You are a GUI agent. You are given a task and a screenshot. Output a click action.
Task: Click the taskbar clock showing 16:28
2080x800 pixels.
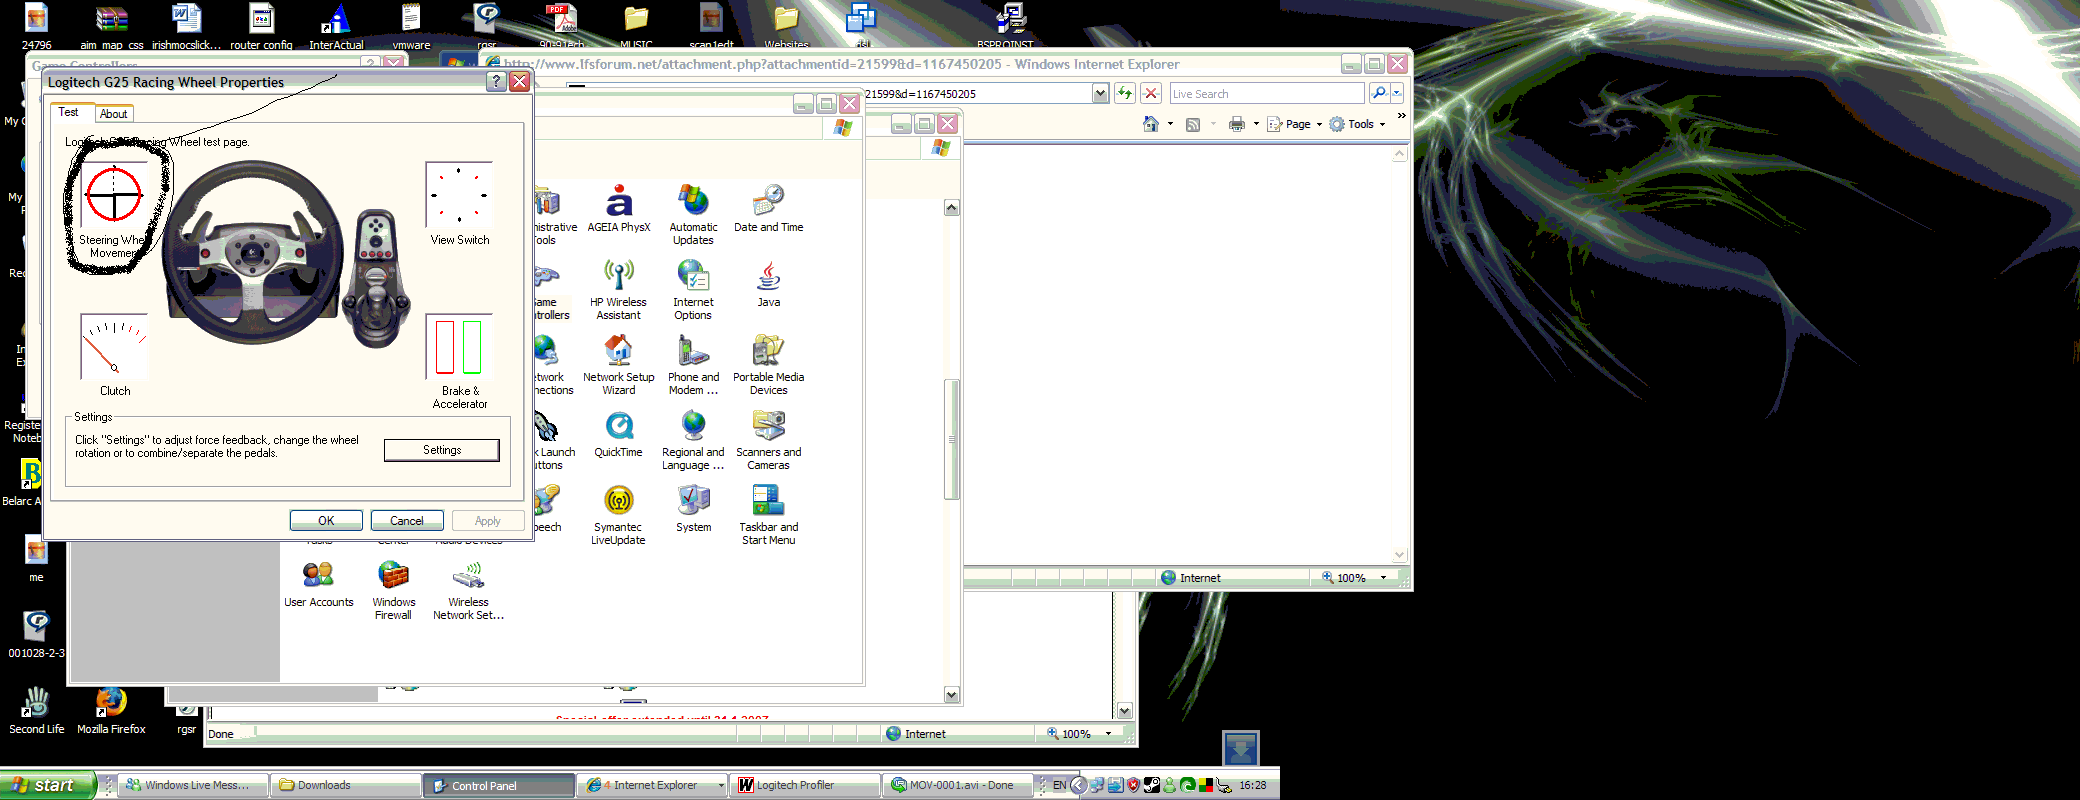point(1253,785)
